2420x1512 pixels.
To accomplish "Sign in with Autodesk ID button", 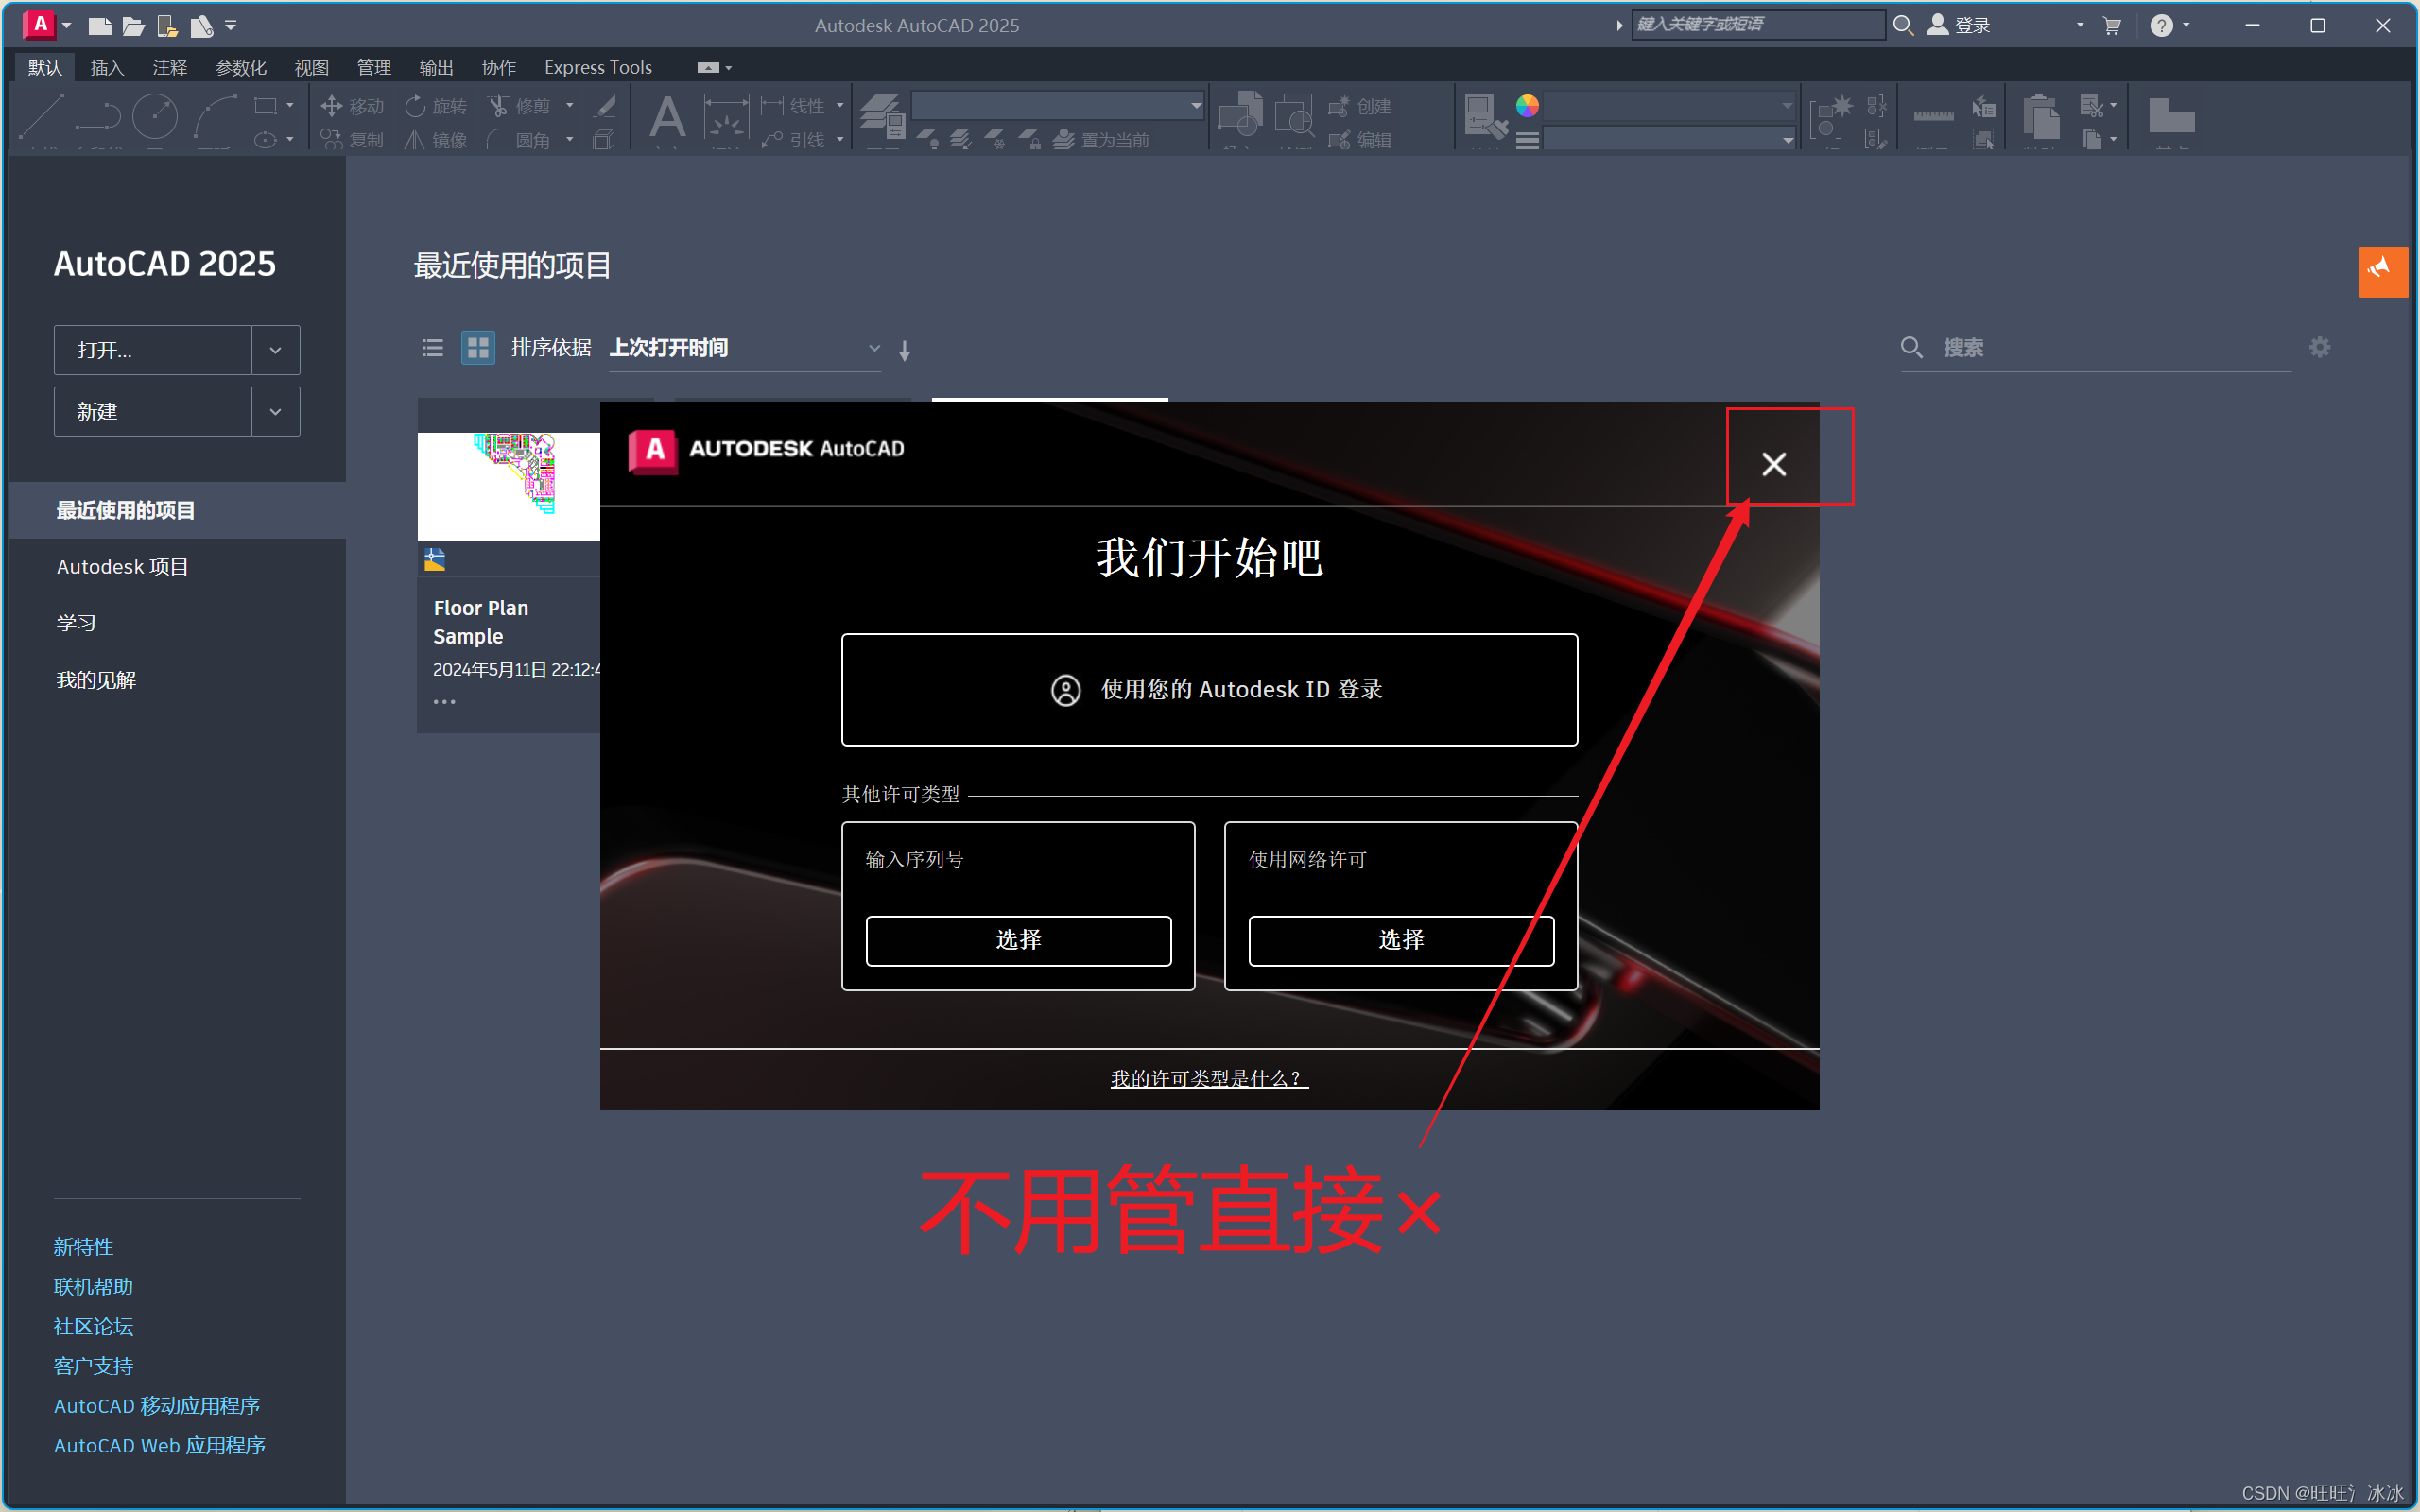I will click(x=1209, y=689).
